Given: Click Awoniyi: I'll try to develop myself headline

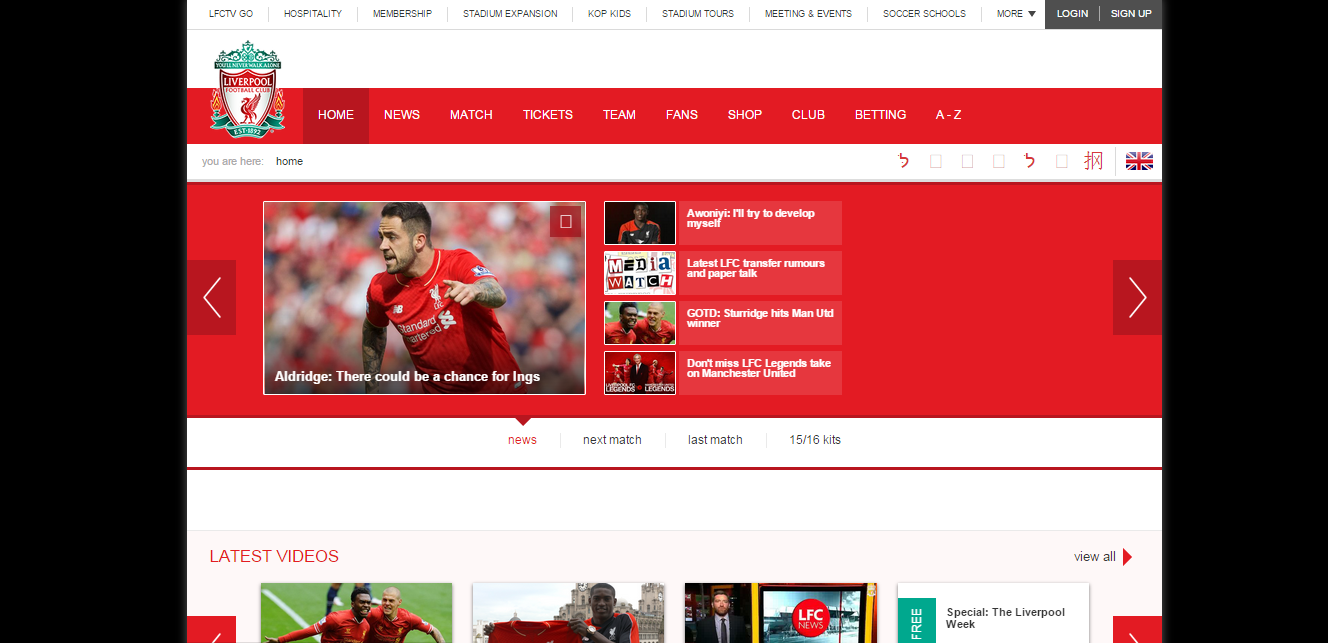Looking at the screenshot, I should [x=751, y=218].
